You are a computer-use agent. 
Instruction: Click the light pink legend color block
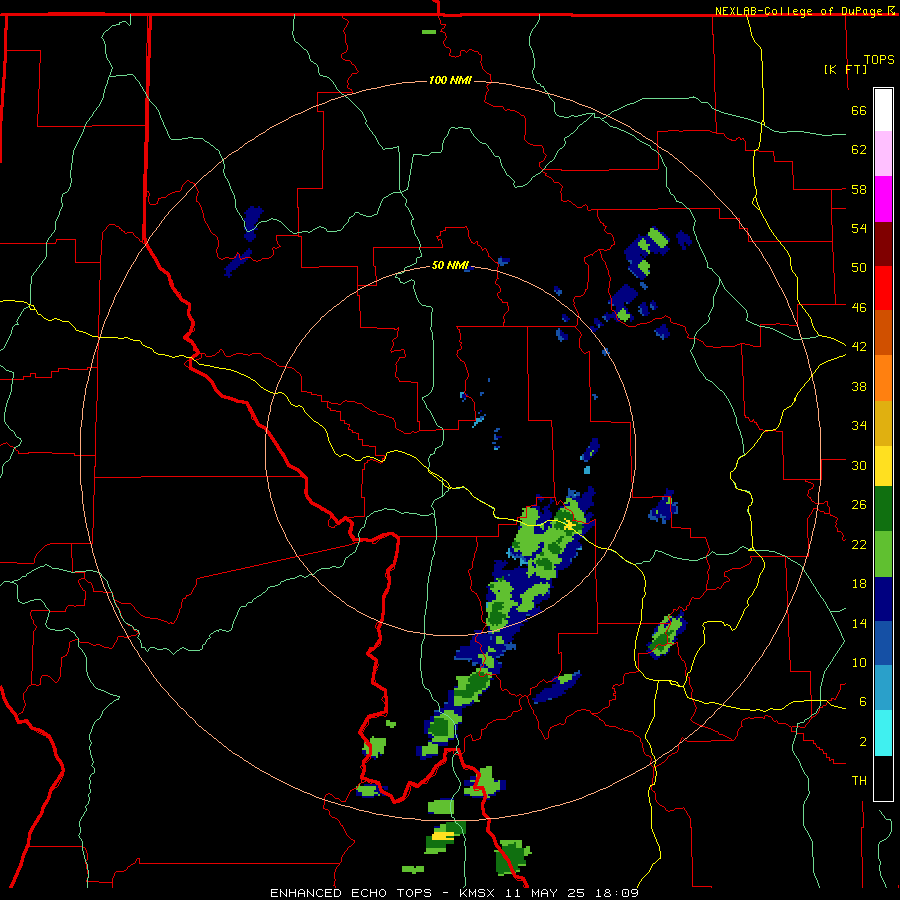[883, 154]
